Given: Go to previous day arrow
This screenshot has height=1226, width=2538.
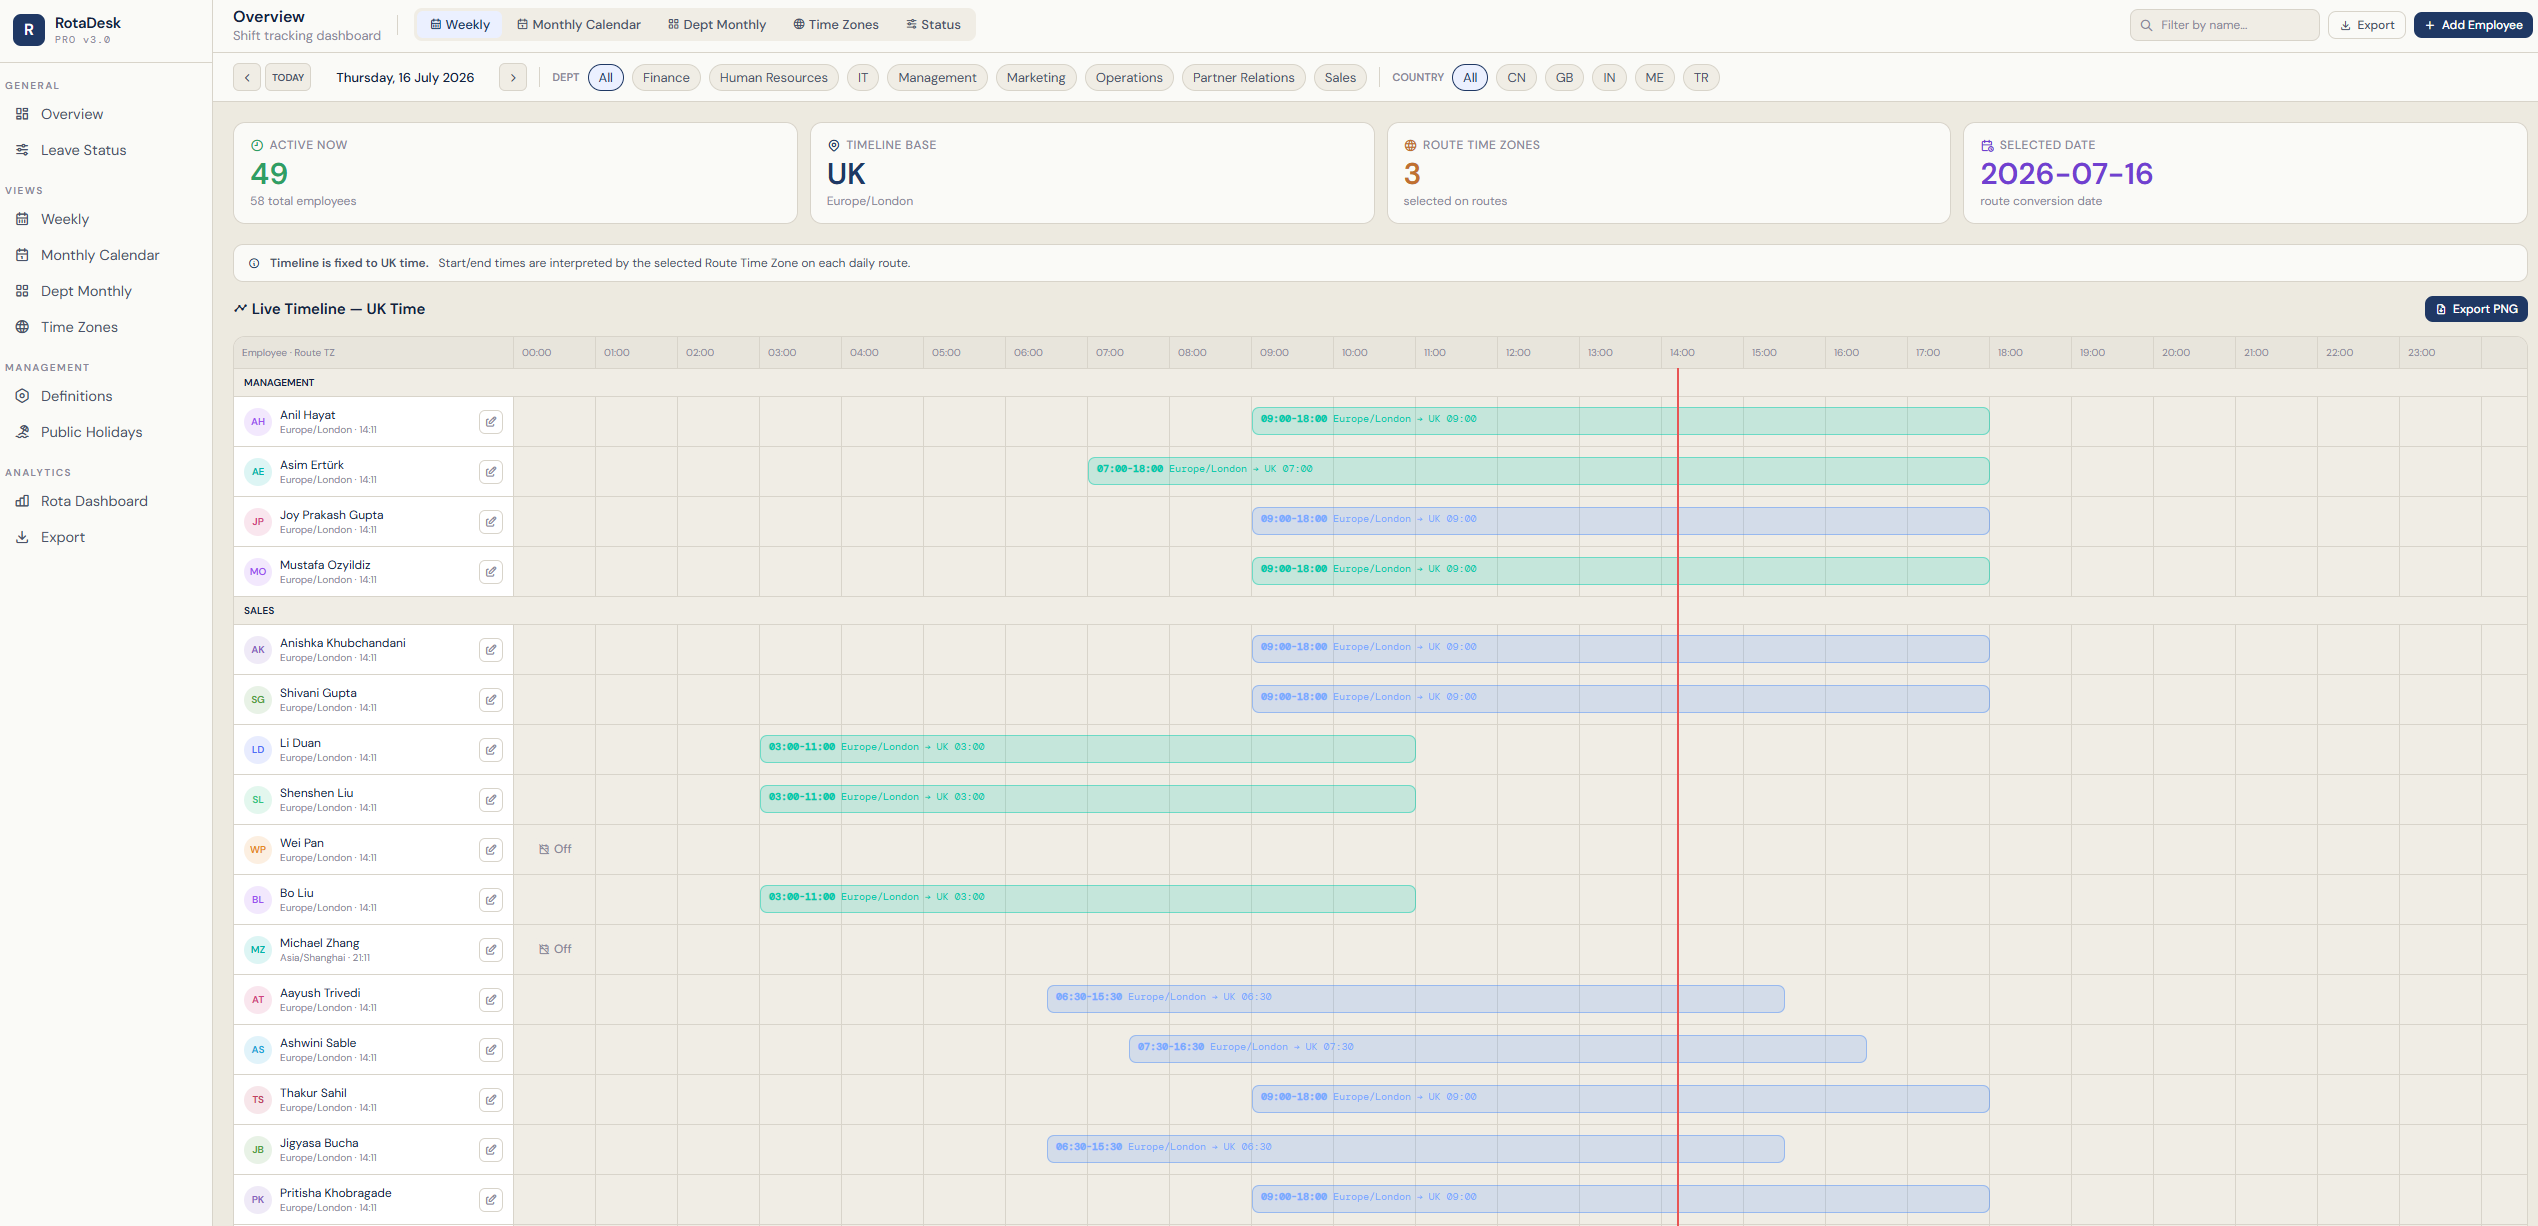Looking at the screenshot, I should click(247, 78).
